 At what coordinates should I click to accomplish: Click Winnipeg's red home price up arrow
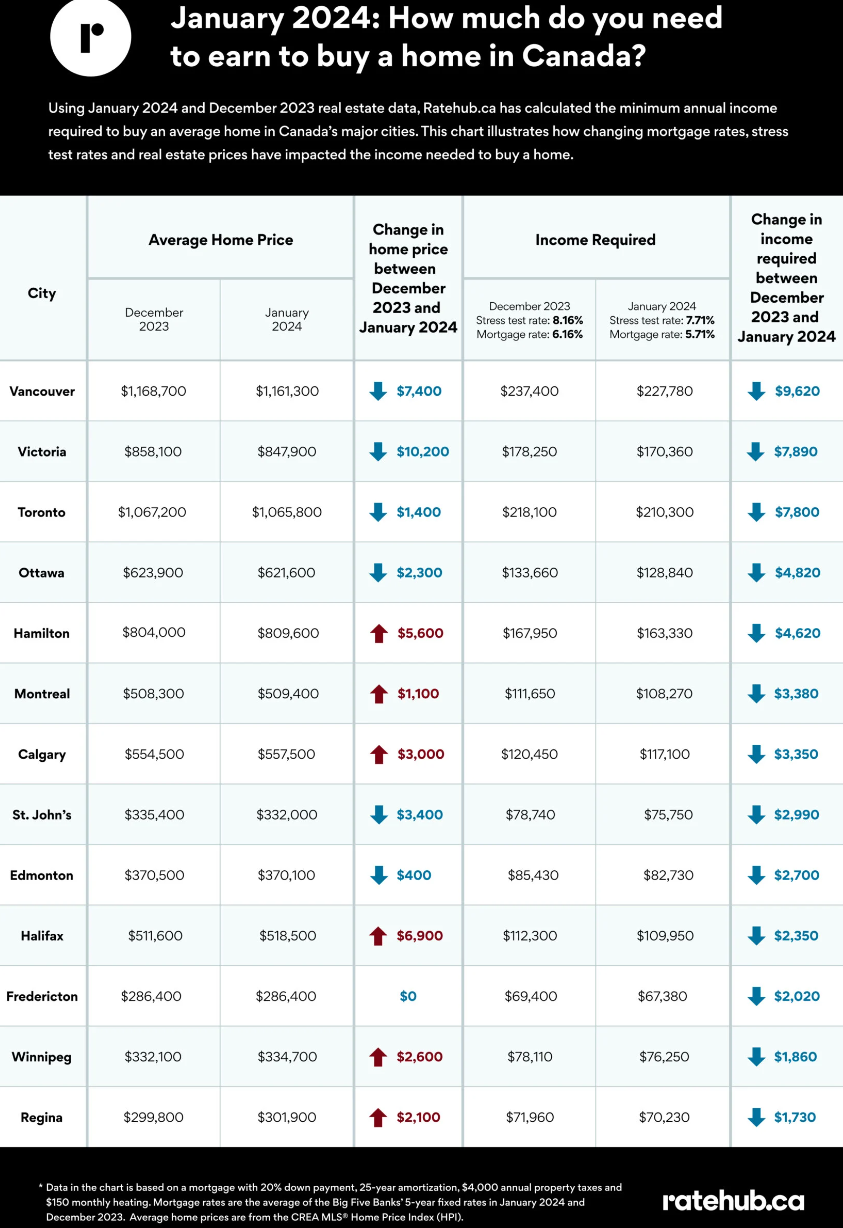pos(378,1057)
